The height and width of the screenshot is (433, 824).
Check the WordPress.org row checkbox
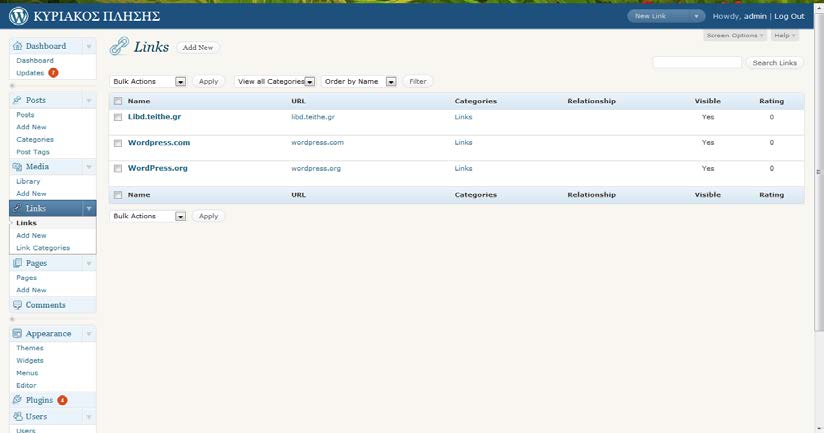(x=118, y=169)
